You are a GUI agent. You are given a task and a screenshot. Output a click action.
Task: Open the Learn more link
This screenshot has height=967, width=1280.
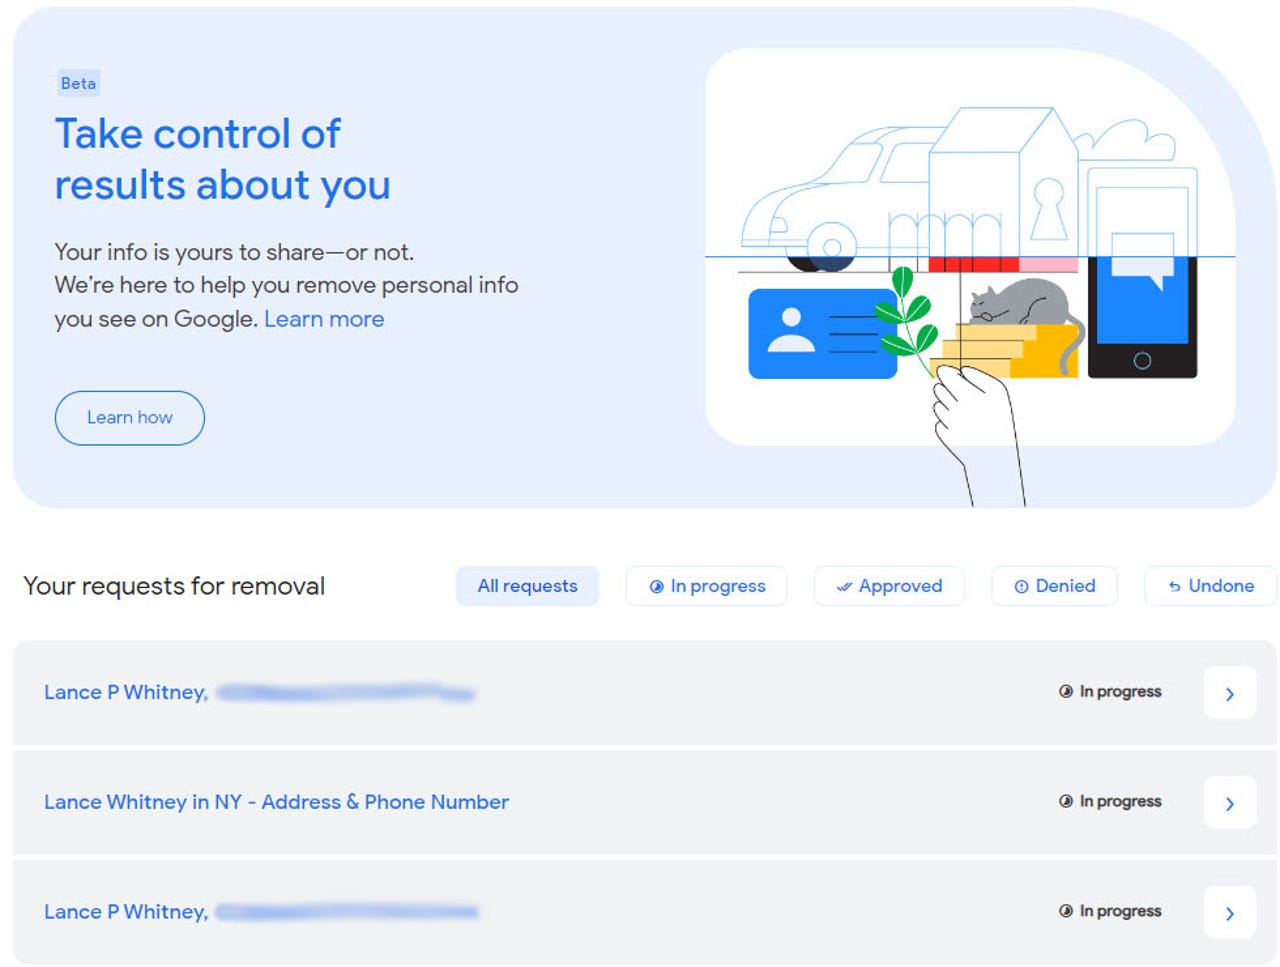tap(323, 319)
